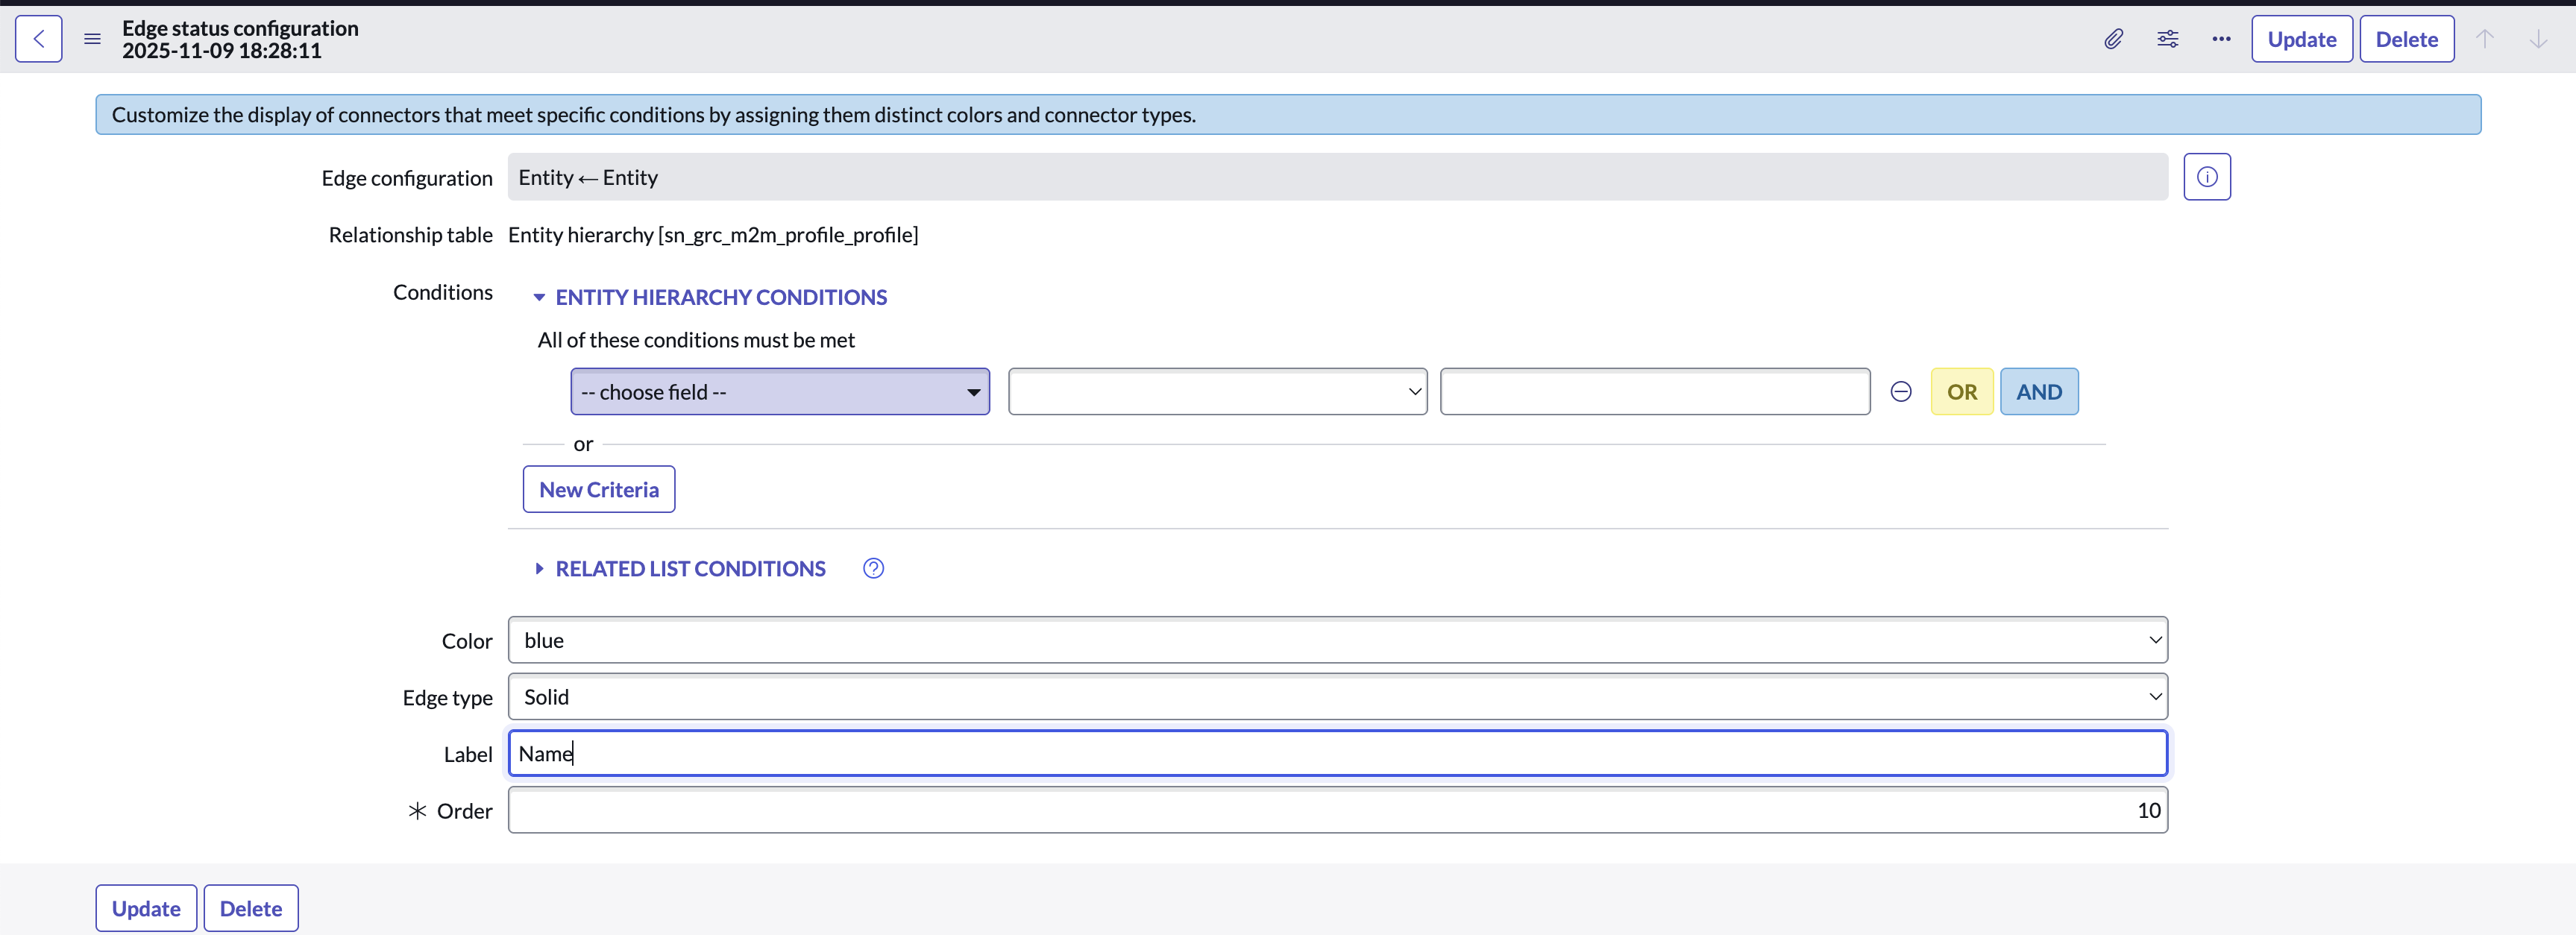Expand the Related List Conditions section
Image resolution: width=2576 pixels, height=935 pixels.
(680, 569)
